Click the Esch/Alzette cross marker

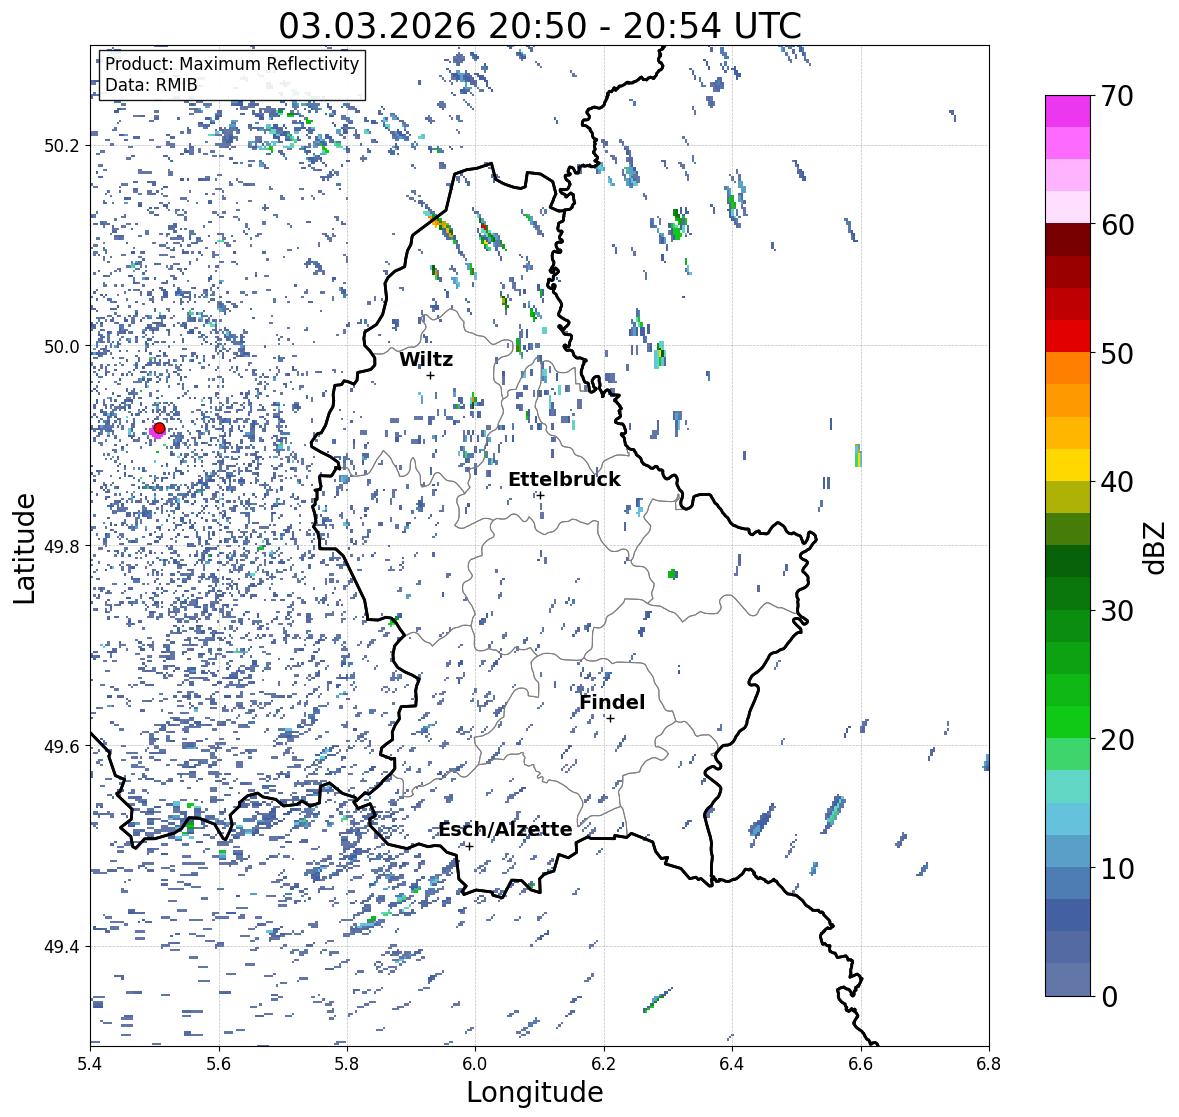[x=469, y=846]
